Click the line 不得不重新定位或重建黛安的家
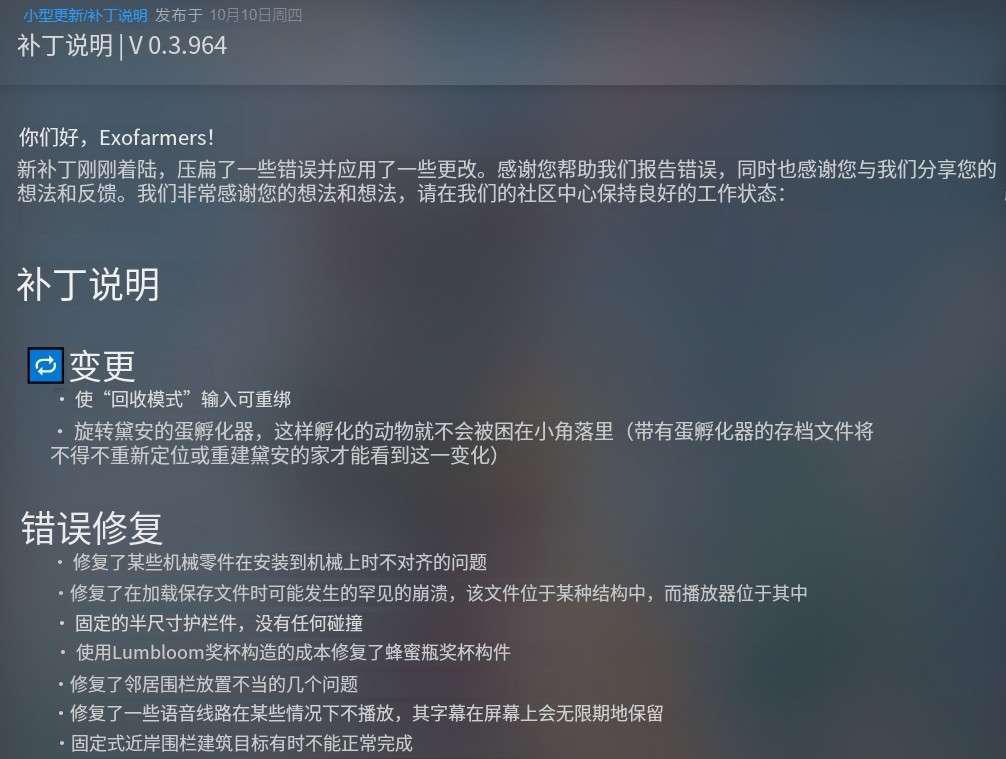This screenshot has height=759, width=1006. pyautogui.click(x=274, y=456)
